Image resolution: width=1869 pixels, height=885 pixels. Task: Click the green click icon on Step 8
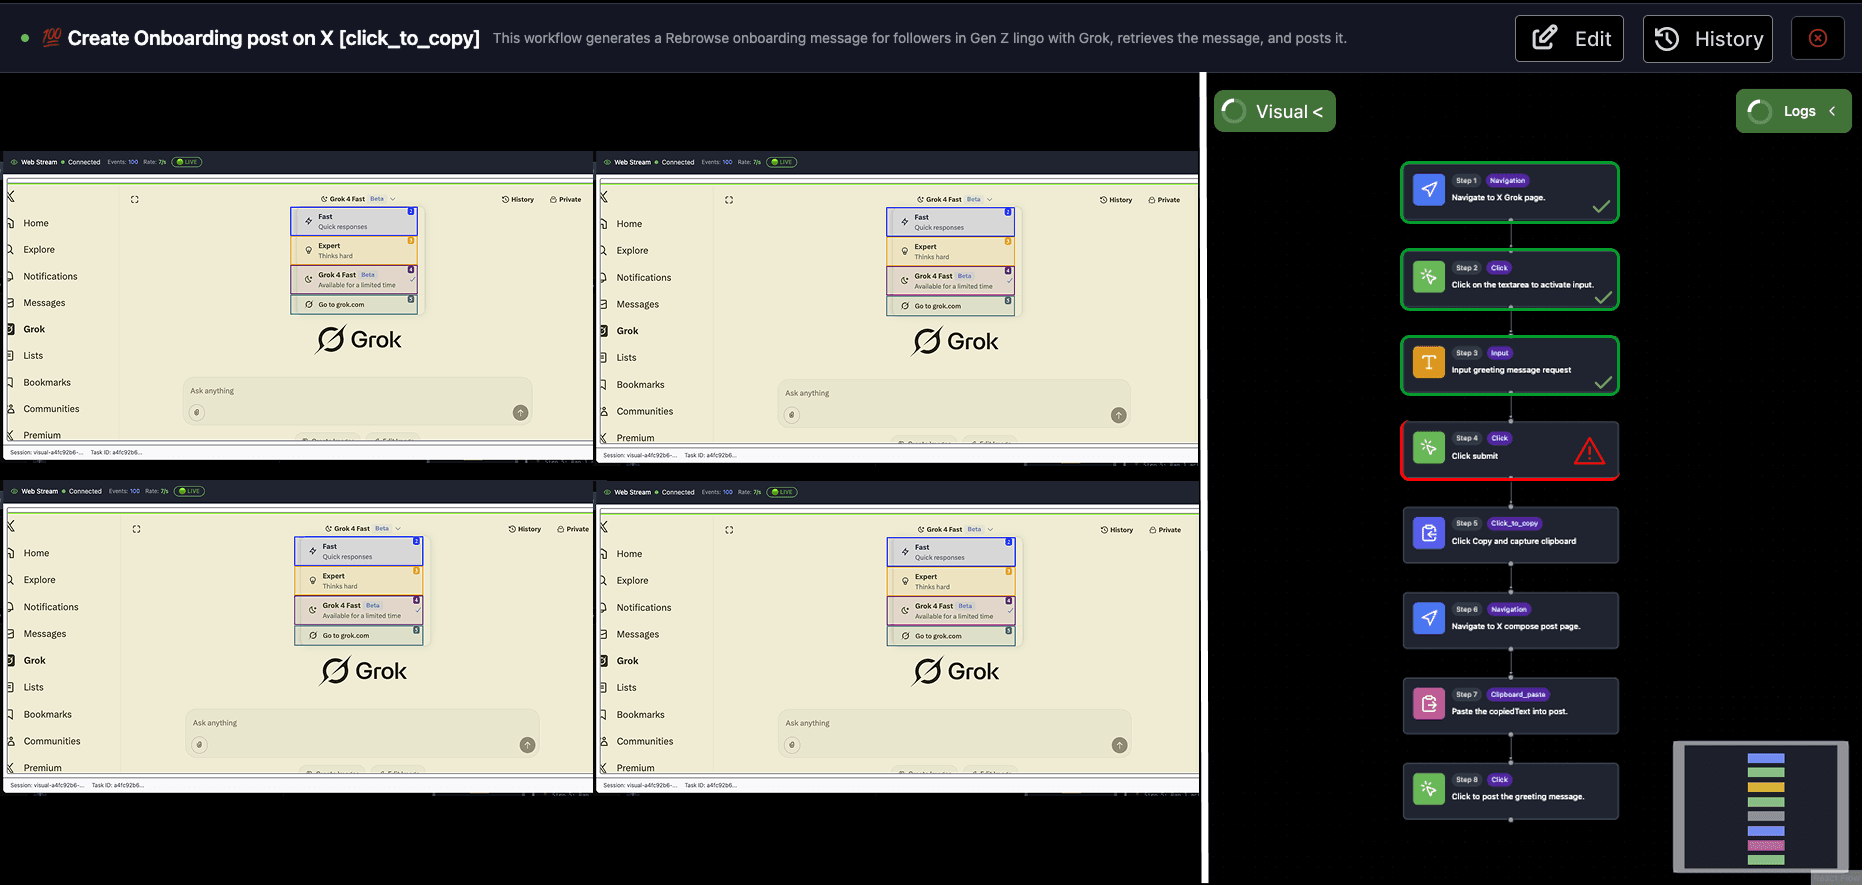[1429, 788]
